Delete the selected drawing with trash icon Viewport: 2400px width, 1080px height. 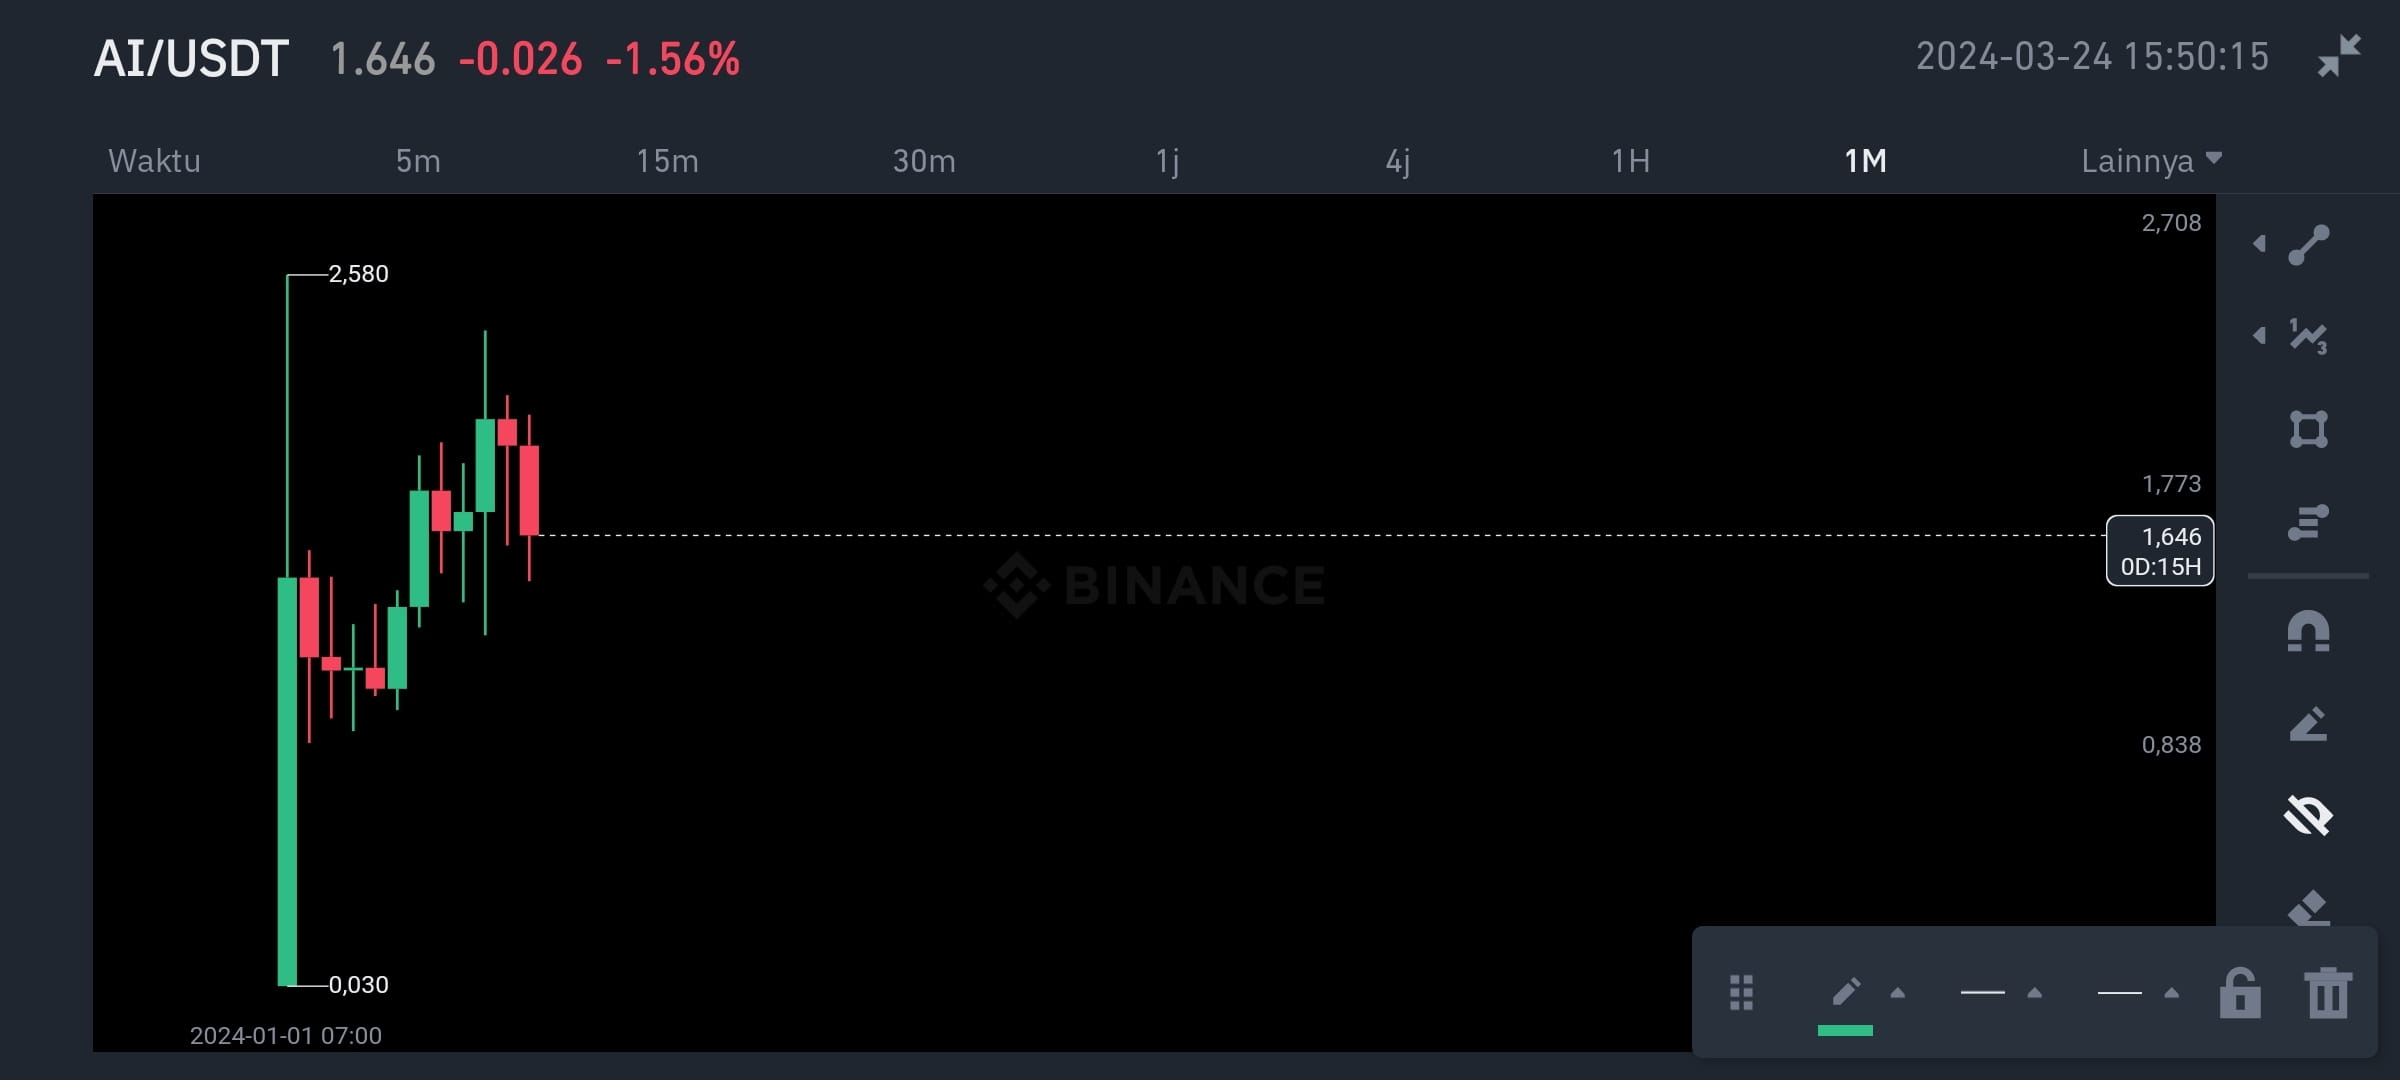click(2328, 993)
